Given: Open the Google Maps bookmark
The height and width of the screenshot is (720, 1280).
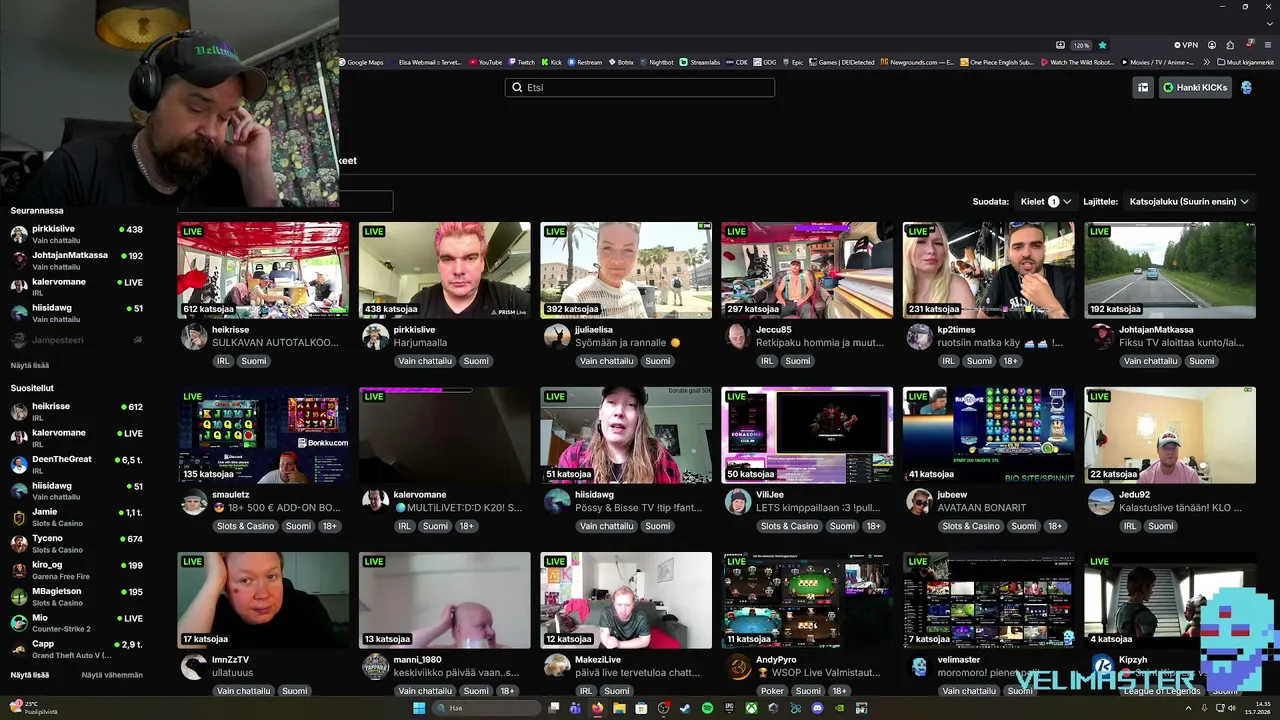Looking at the screenshot, I should pos(361,62).
